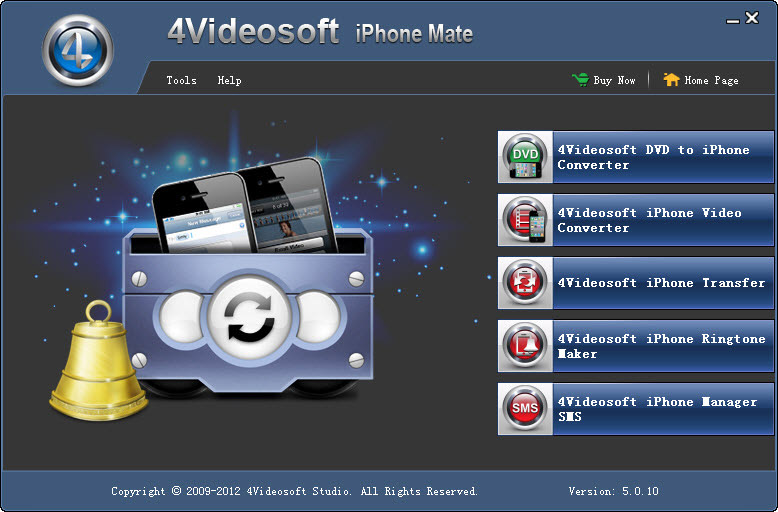Screen dimensions: 778x512
Task: Open the Tools menu
Action: click(x=182, y=80)
